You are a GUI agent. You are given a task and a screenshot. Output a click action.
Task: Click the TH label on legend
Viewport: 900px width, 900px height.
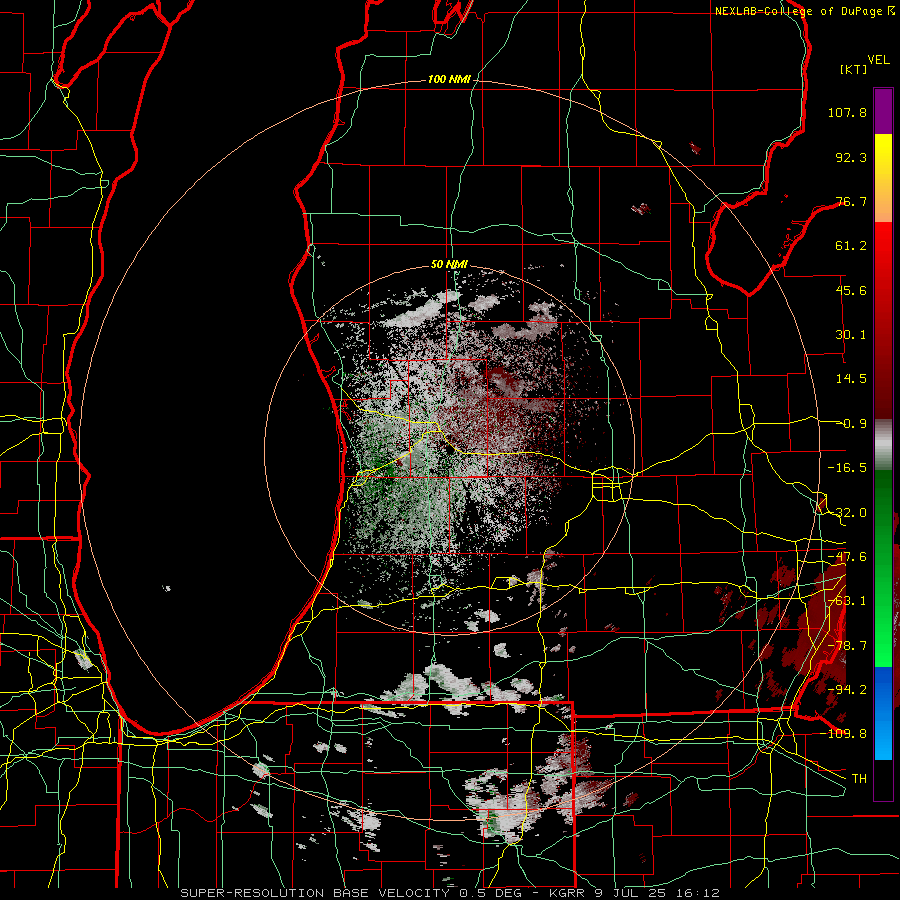(x=859, y=778)
